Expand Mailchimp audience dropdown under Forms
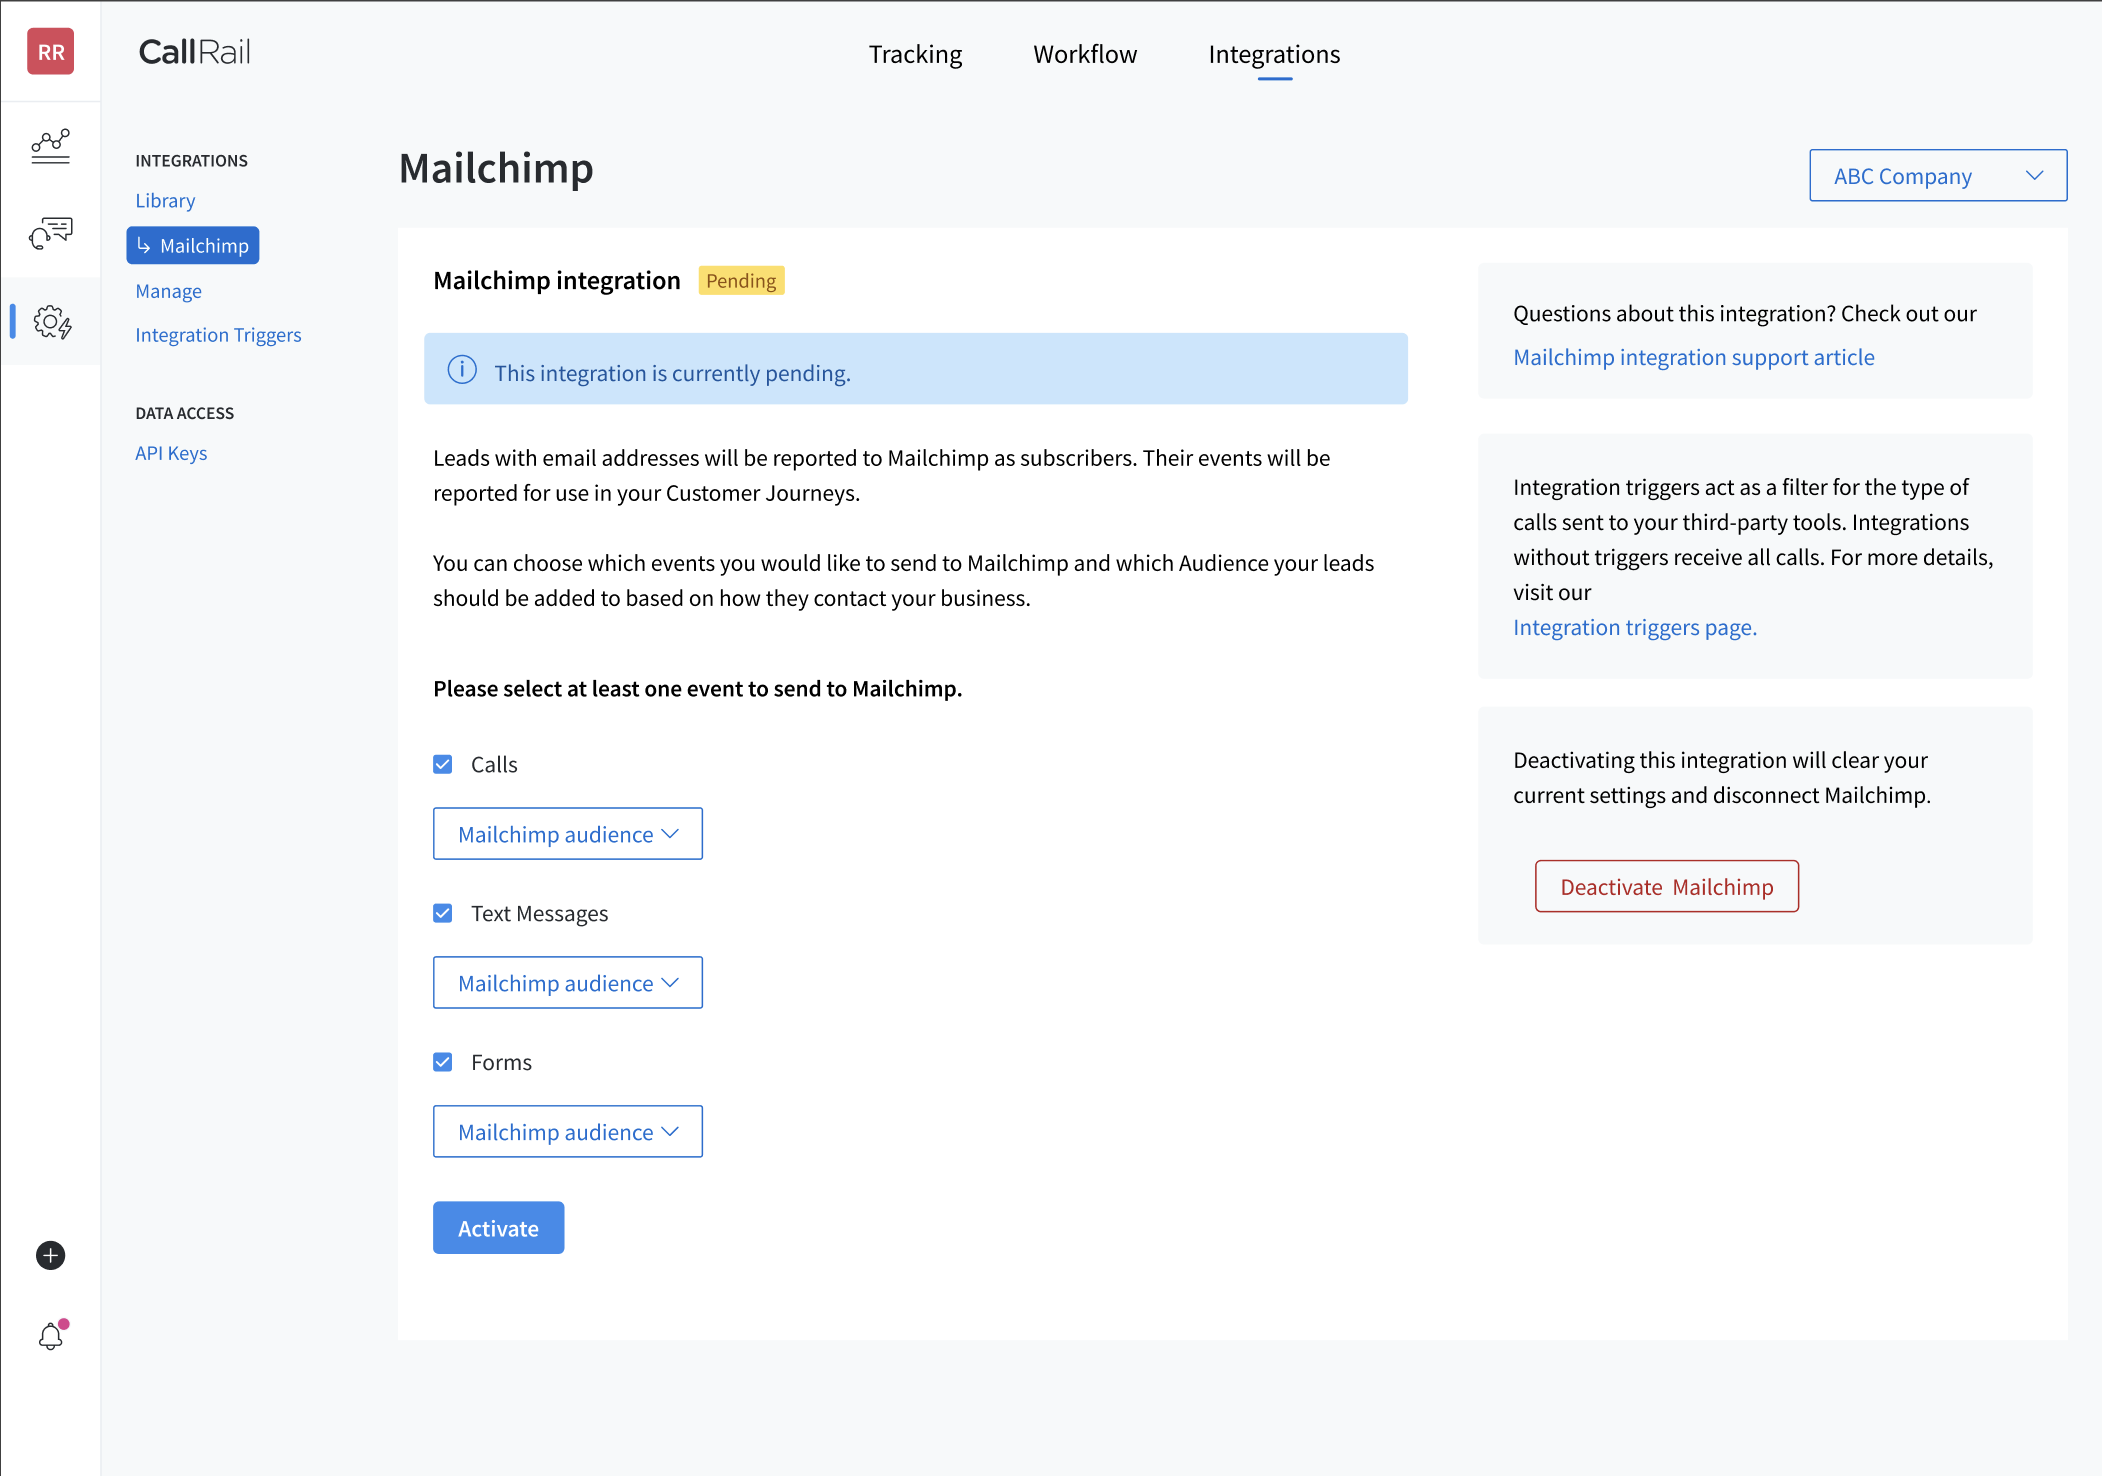The image size is (2102, 1476). tap(567, 1132)
